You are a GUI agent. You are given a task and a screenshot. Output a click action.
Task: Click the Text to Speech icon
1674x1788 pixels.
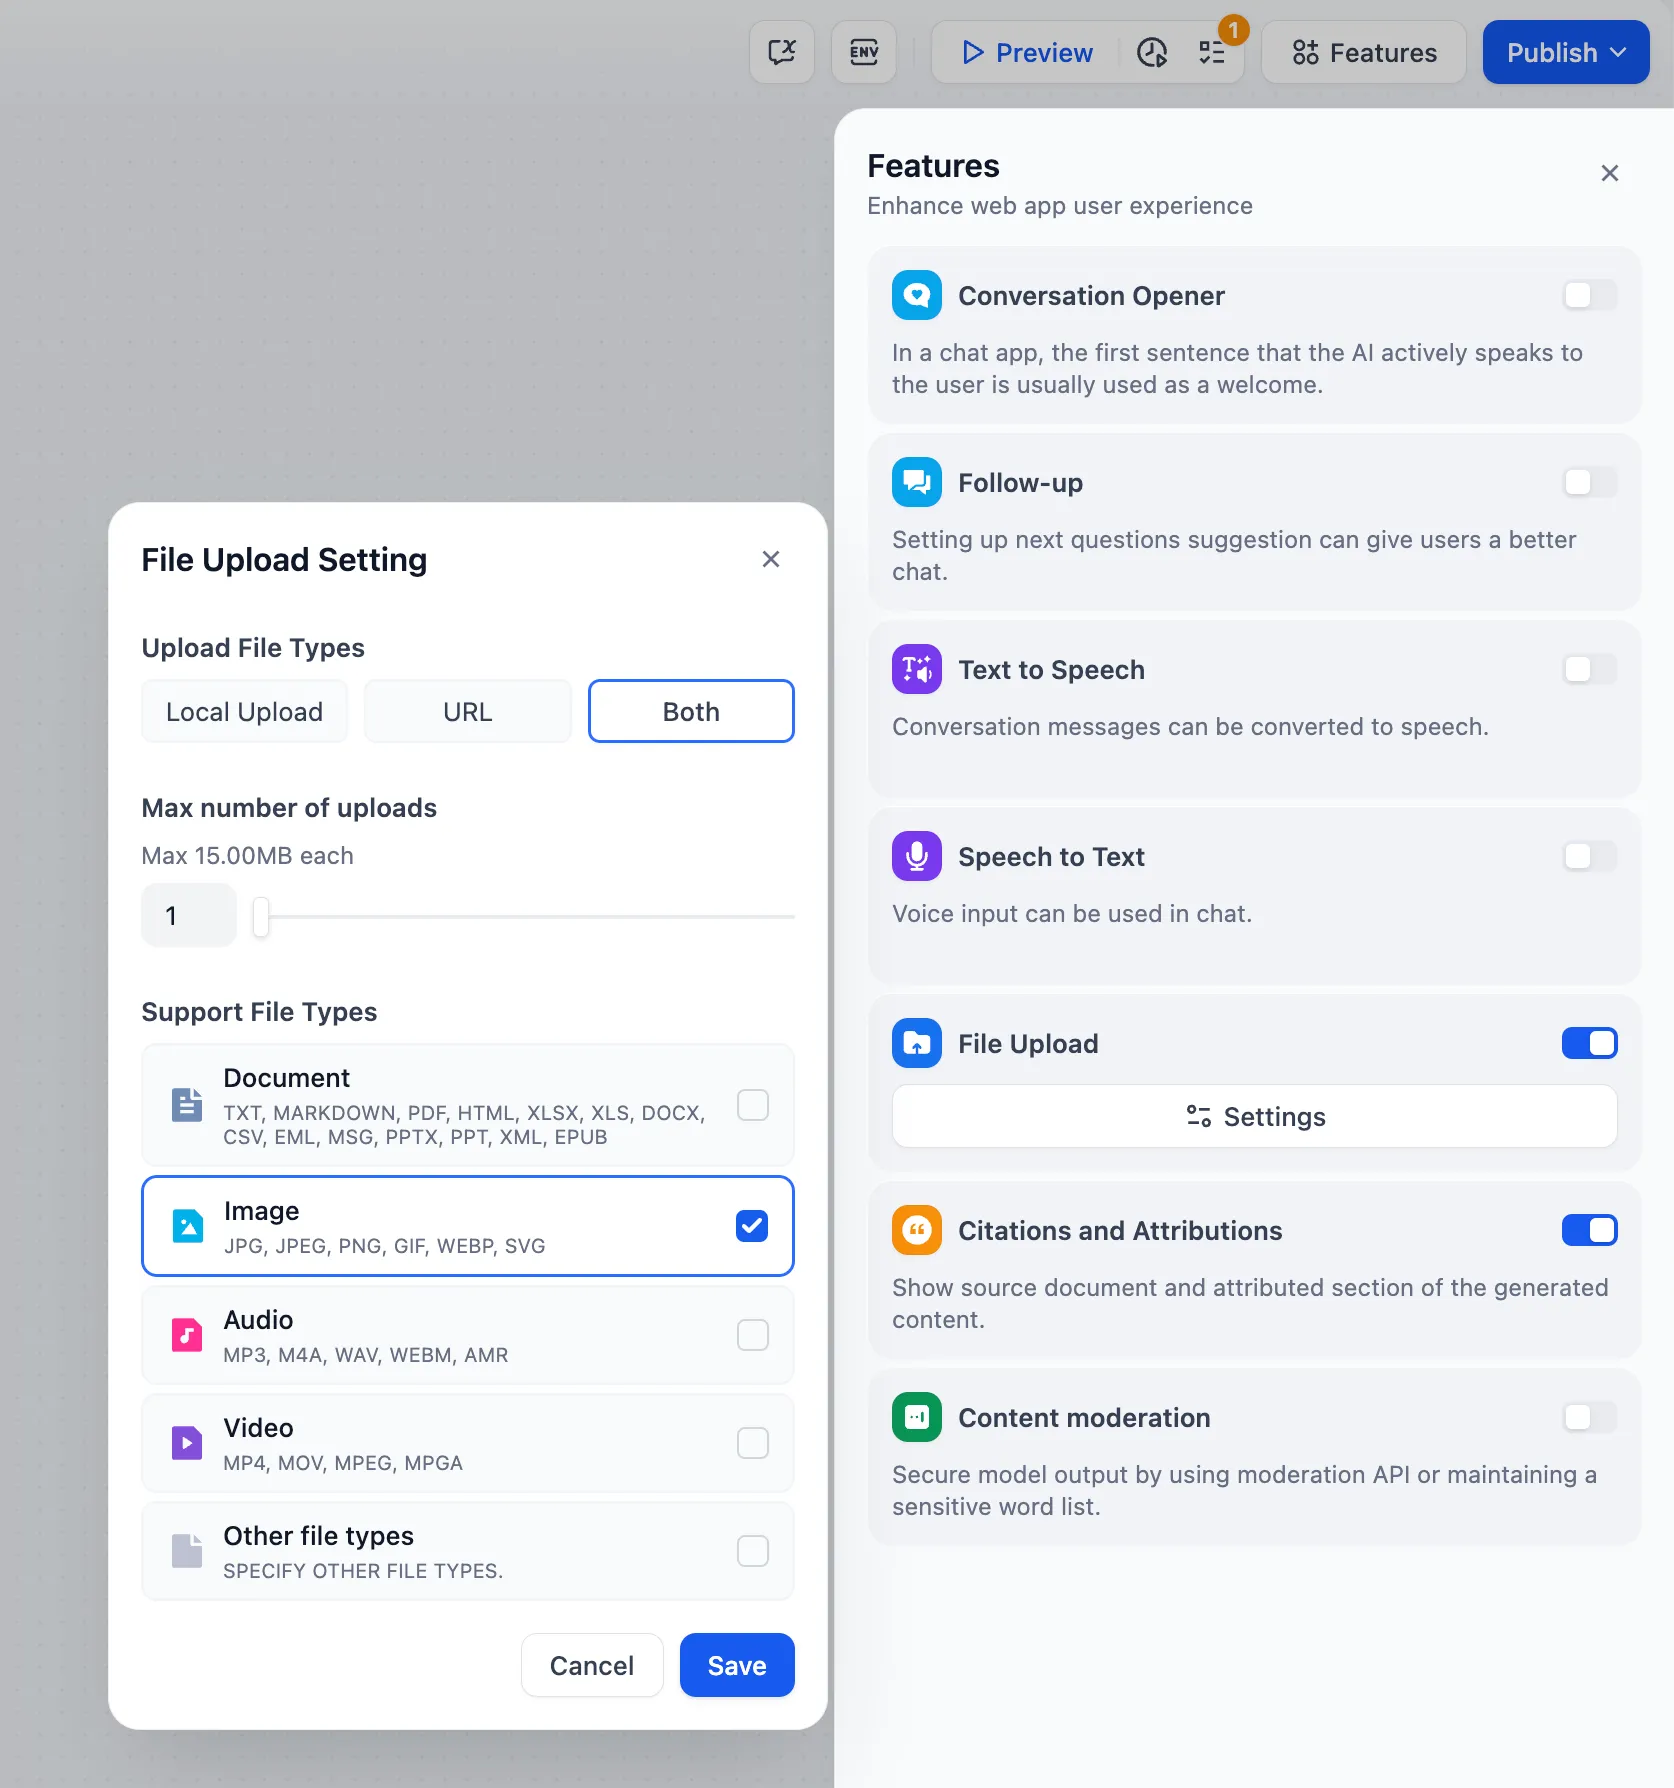click(x=916, y=669)
